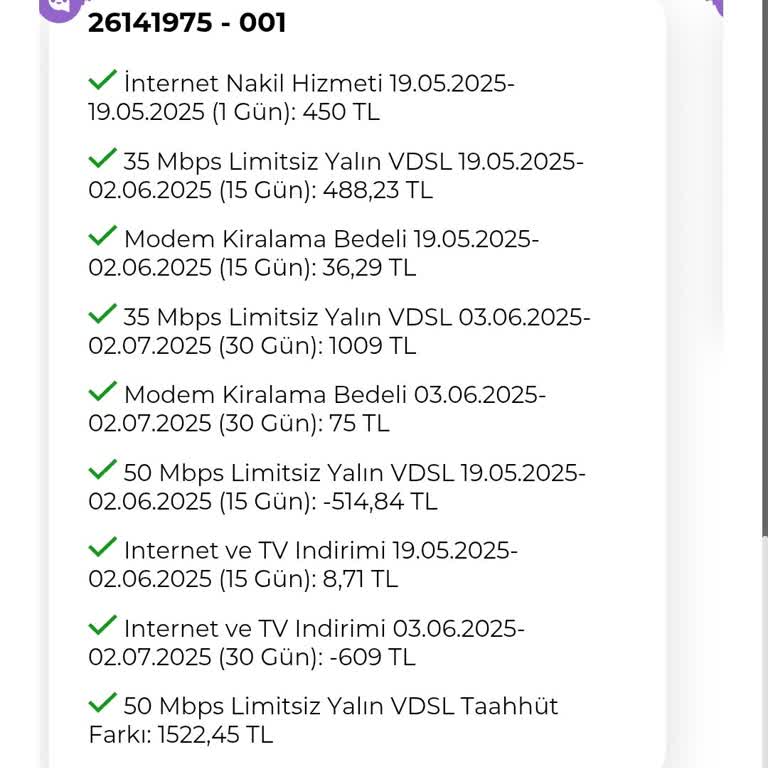This screenshot has width=768, height=768.
Task: Select Internet ve TV Indirimi -609 TL line
Action: (x=305, y=643)
